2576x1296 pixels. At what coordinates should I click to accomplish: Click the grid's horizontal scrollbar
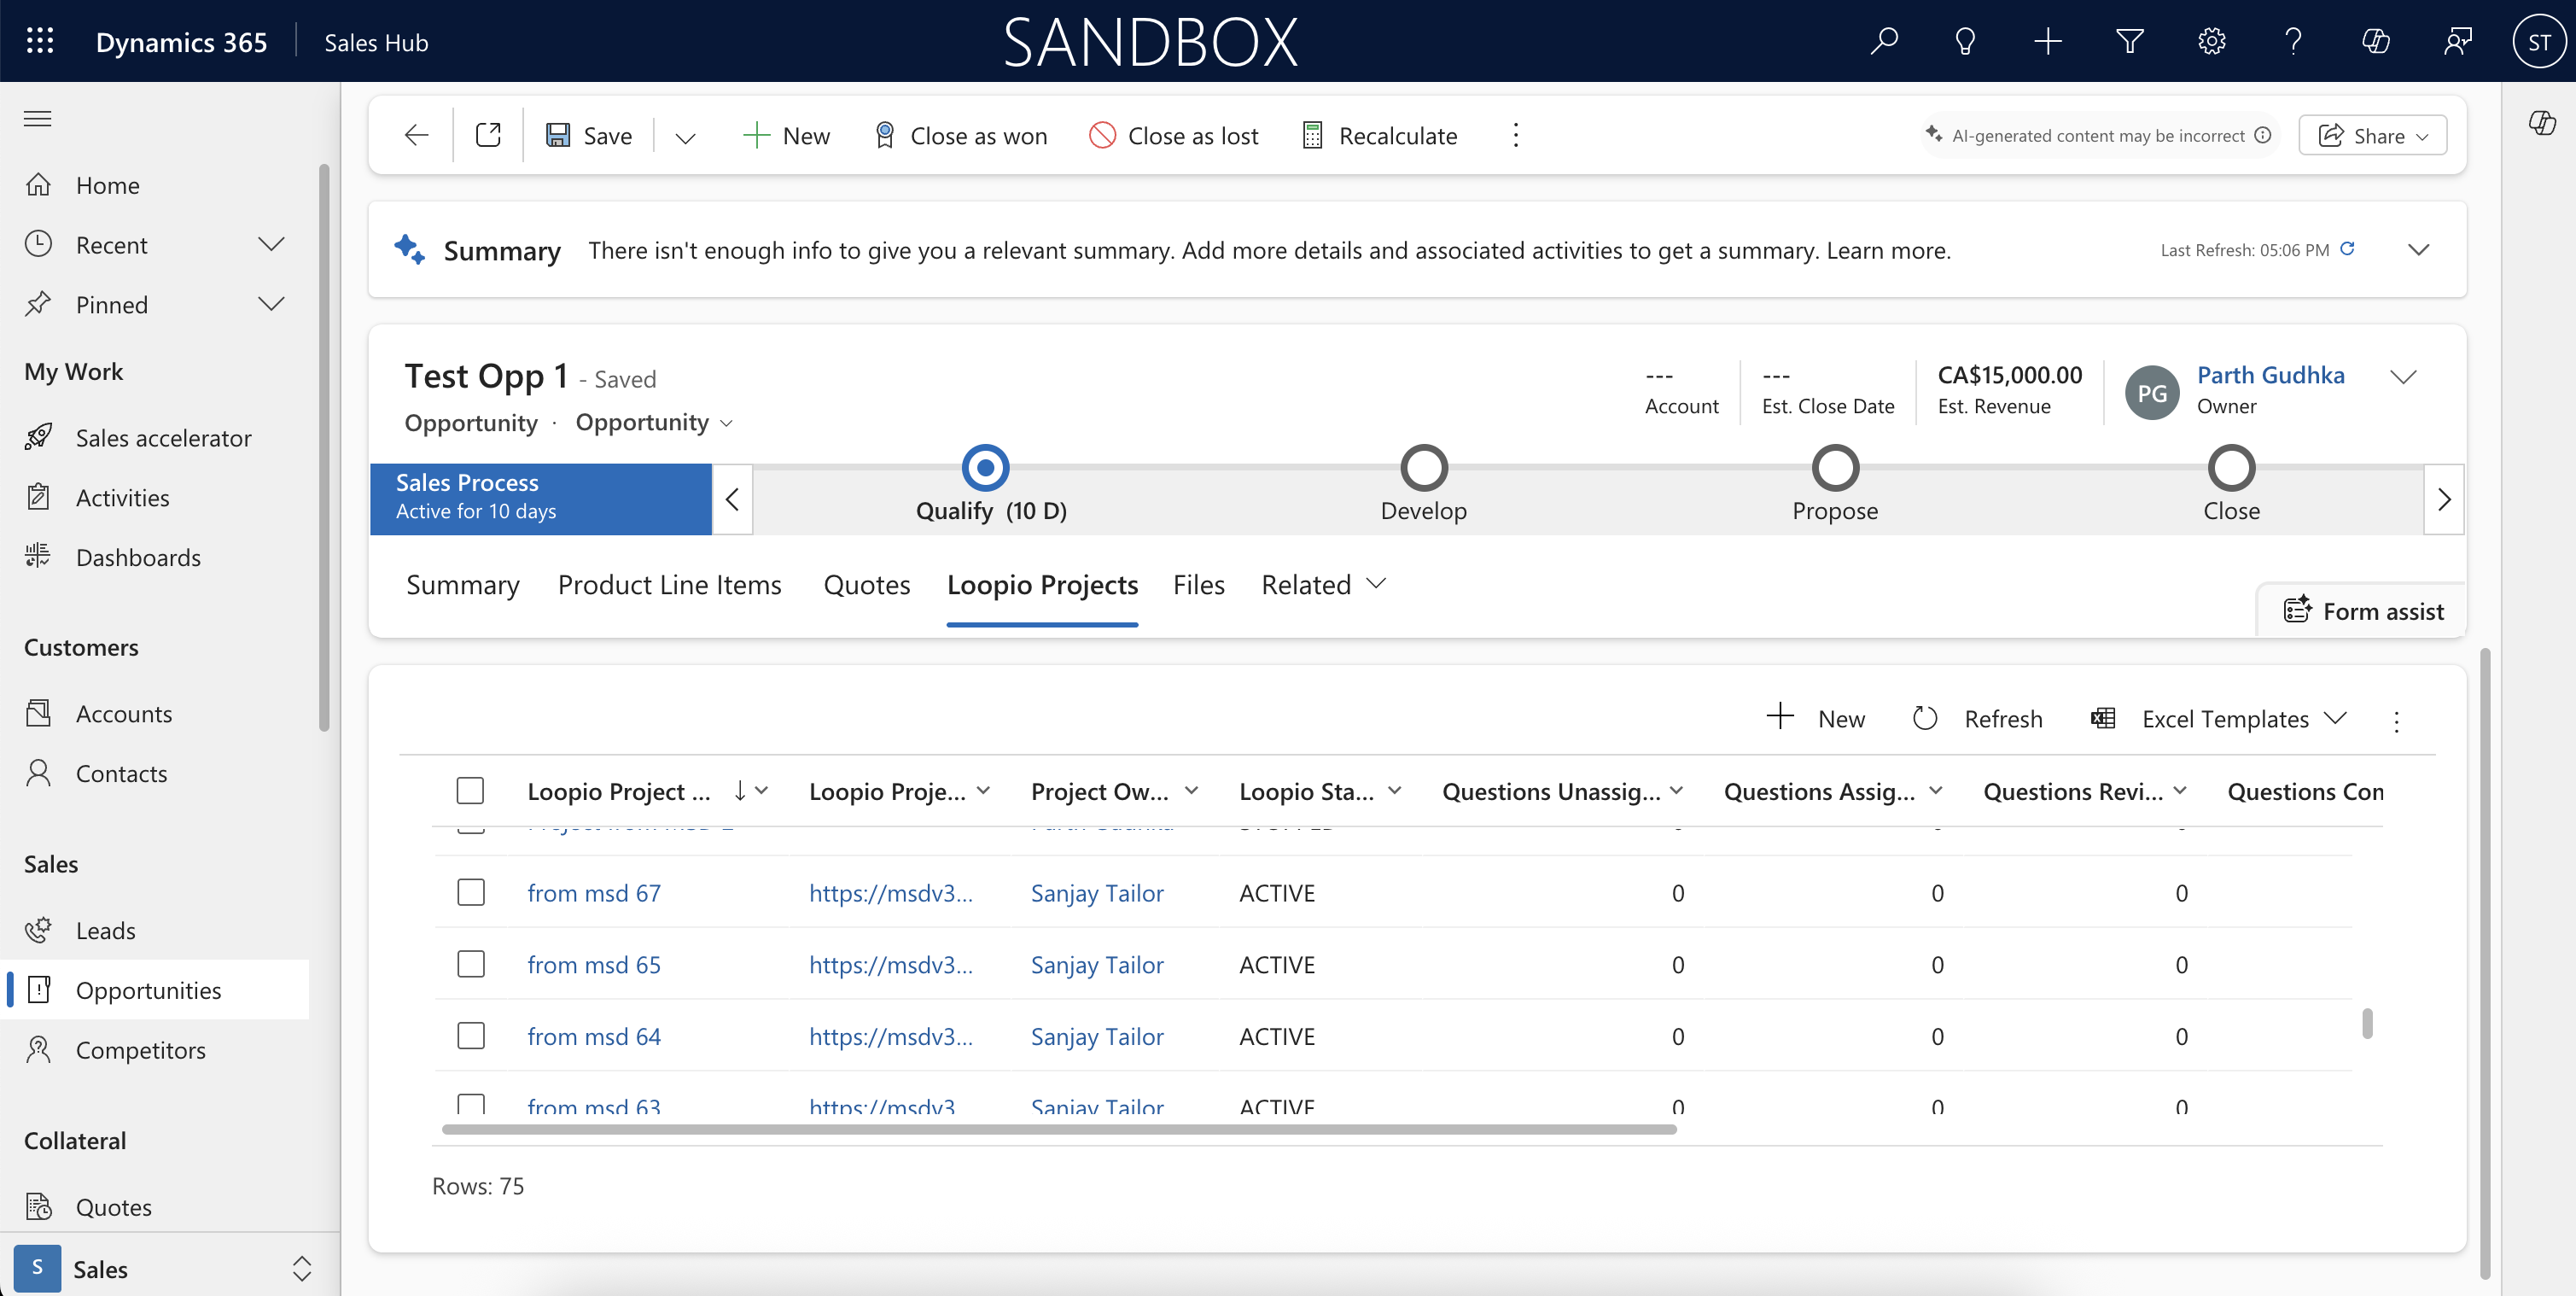click(x=1059, y=1130)
